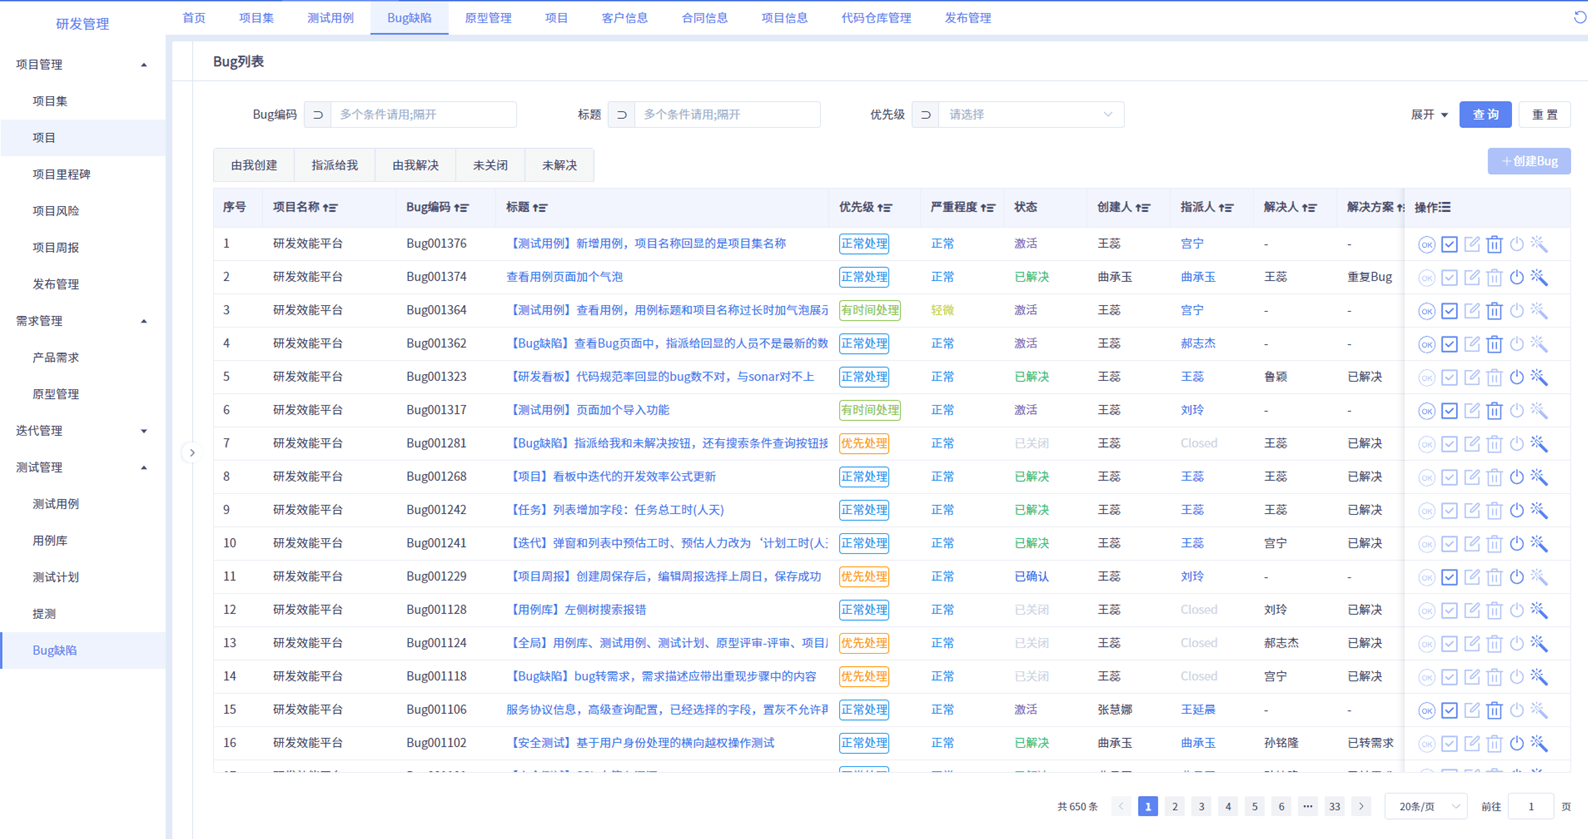1588x839 pixels.
Task: Click the checkmark box icon for Bug001106
Action: (x=1449, y=710)
